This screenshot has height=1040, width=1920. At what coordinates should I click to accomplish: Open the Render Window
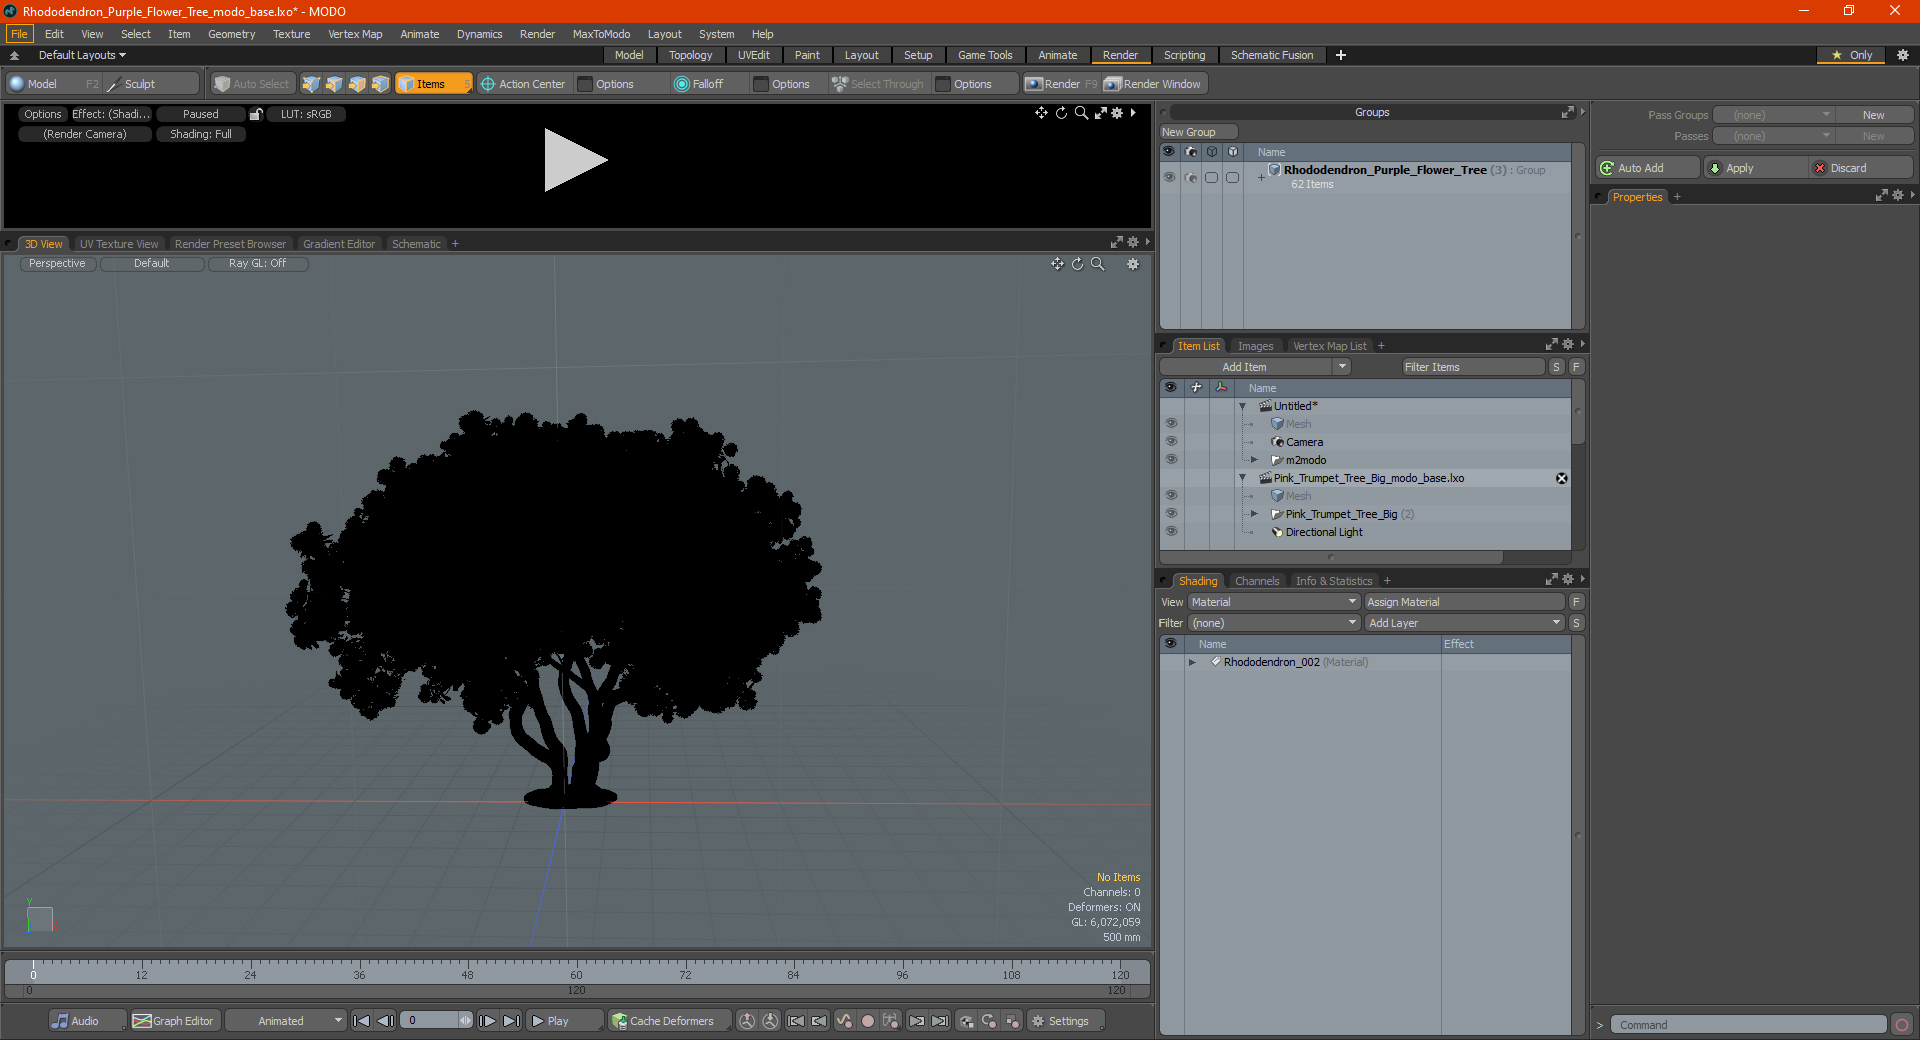point(1153,84)
